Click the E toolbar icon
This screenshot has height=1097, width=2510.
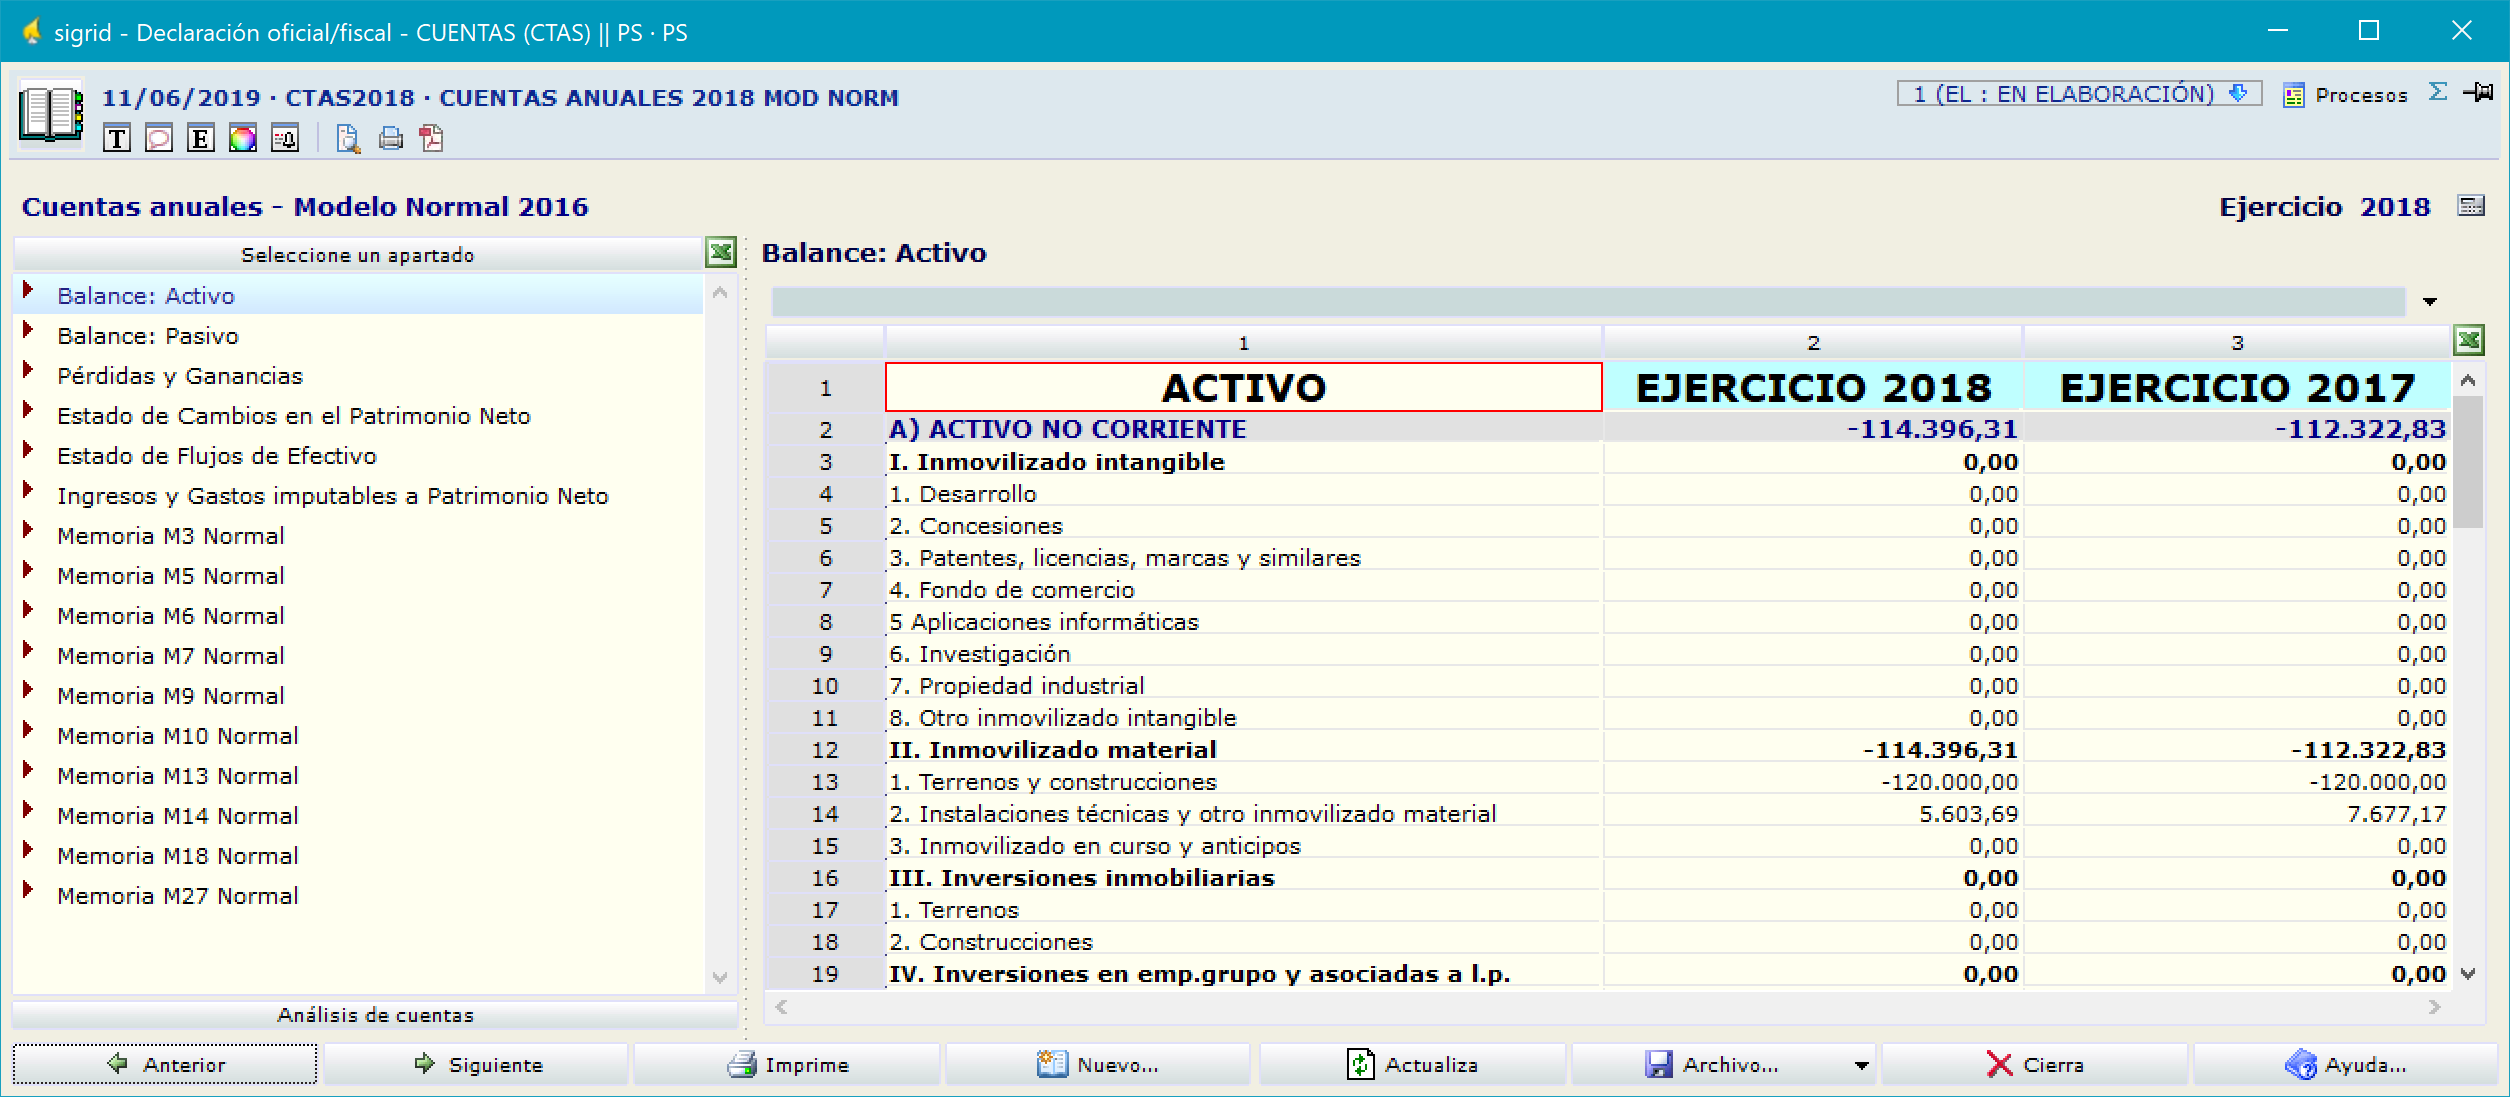(200, 138)
